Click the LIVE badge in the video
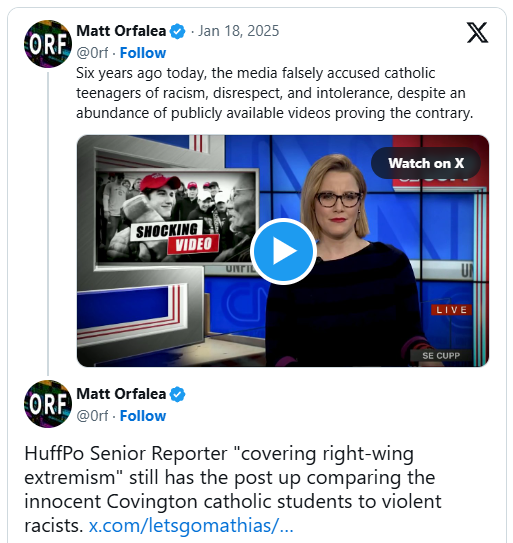 pos(451,310)
